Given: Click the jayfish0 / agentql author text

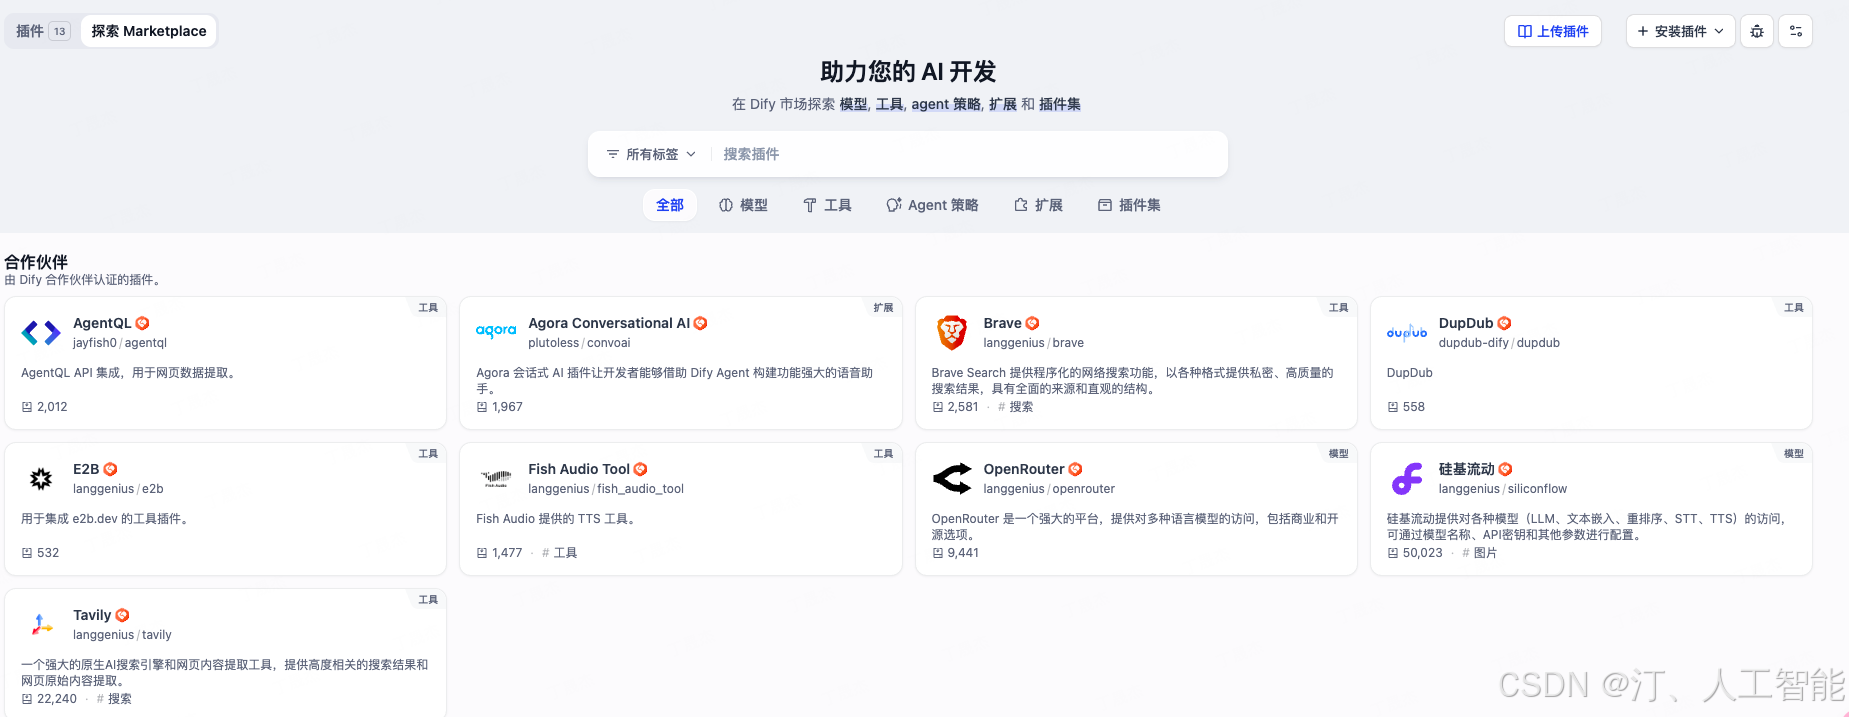Looking at the screenshot, I should point(120,343).
